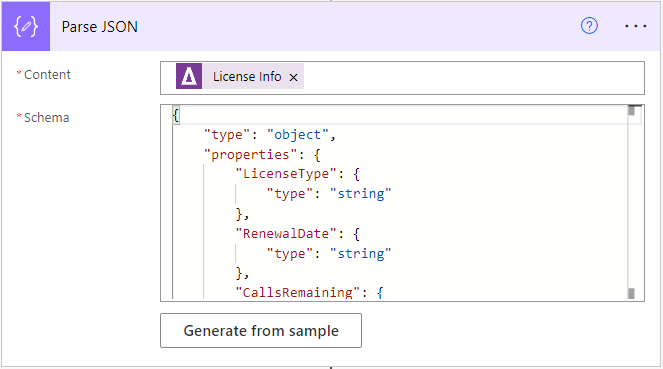Click "string" under RenewalDate
Screen dimensions: 663x369
360,254
